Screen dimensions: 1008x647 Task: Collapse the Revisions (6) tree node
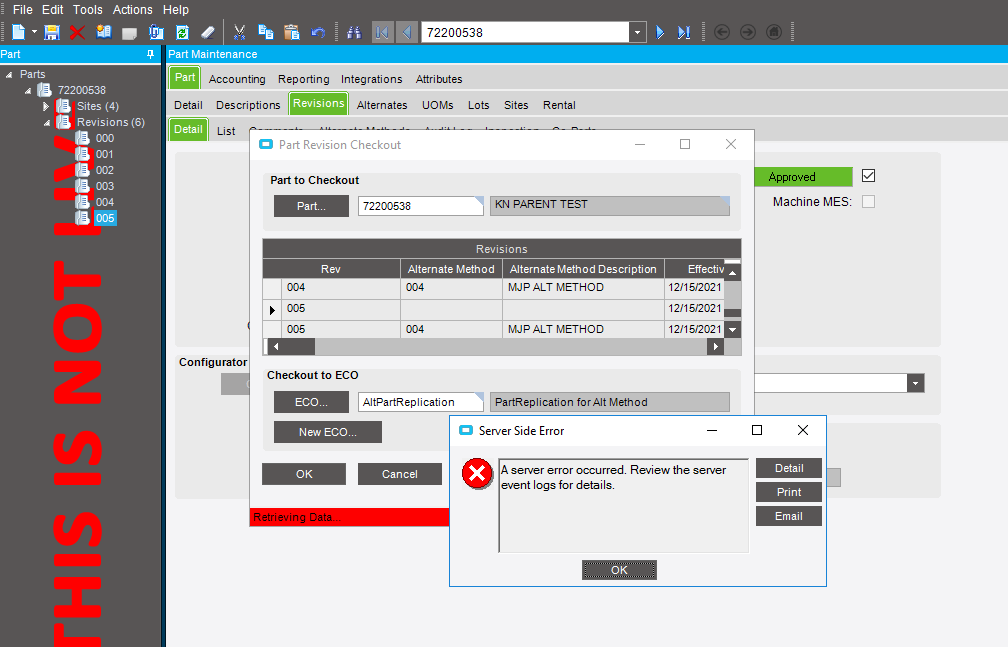coord(47,122)
